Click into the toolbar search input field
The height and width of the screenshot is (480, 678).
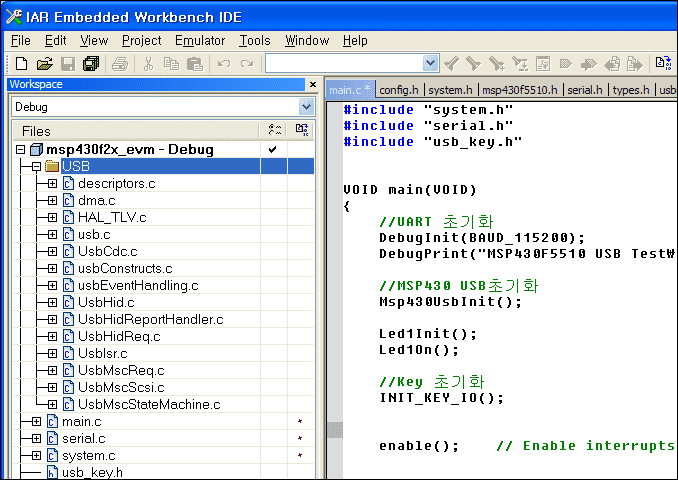click(x=344, y=64)
